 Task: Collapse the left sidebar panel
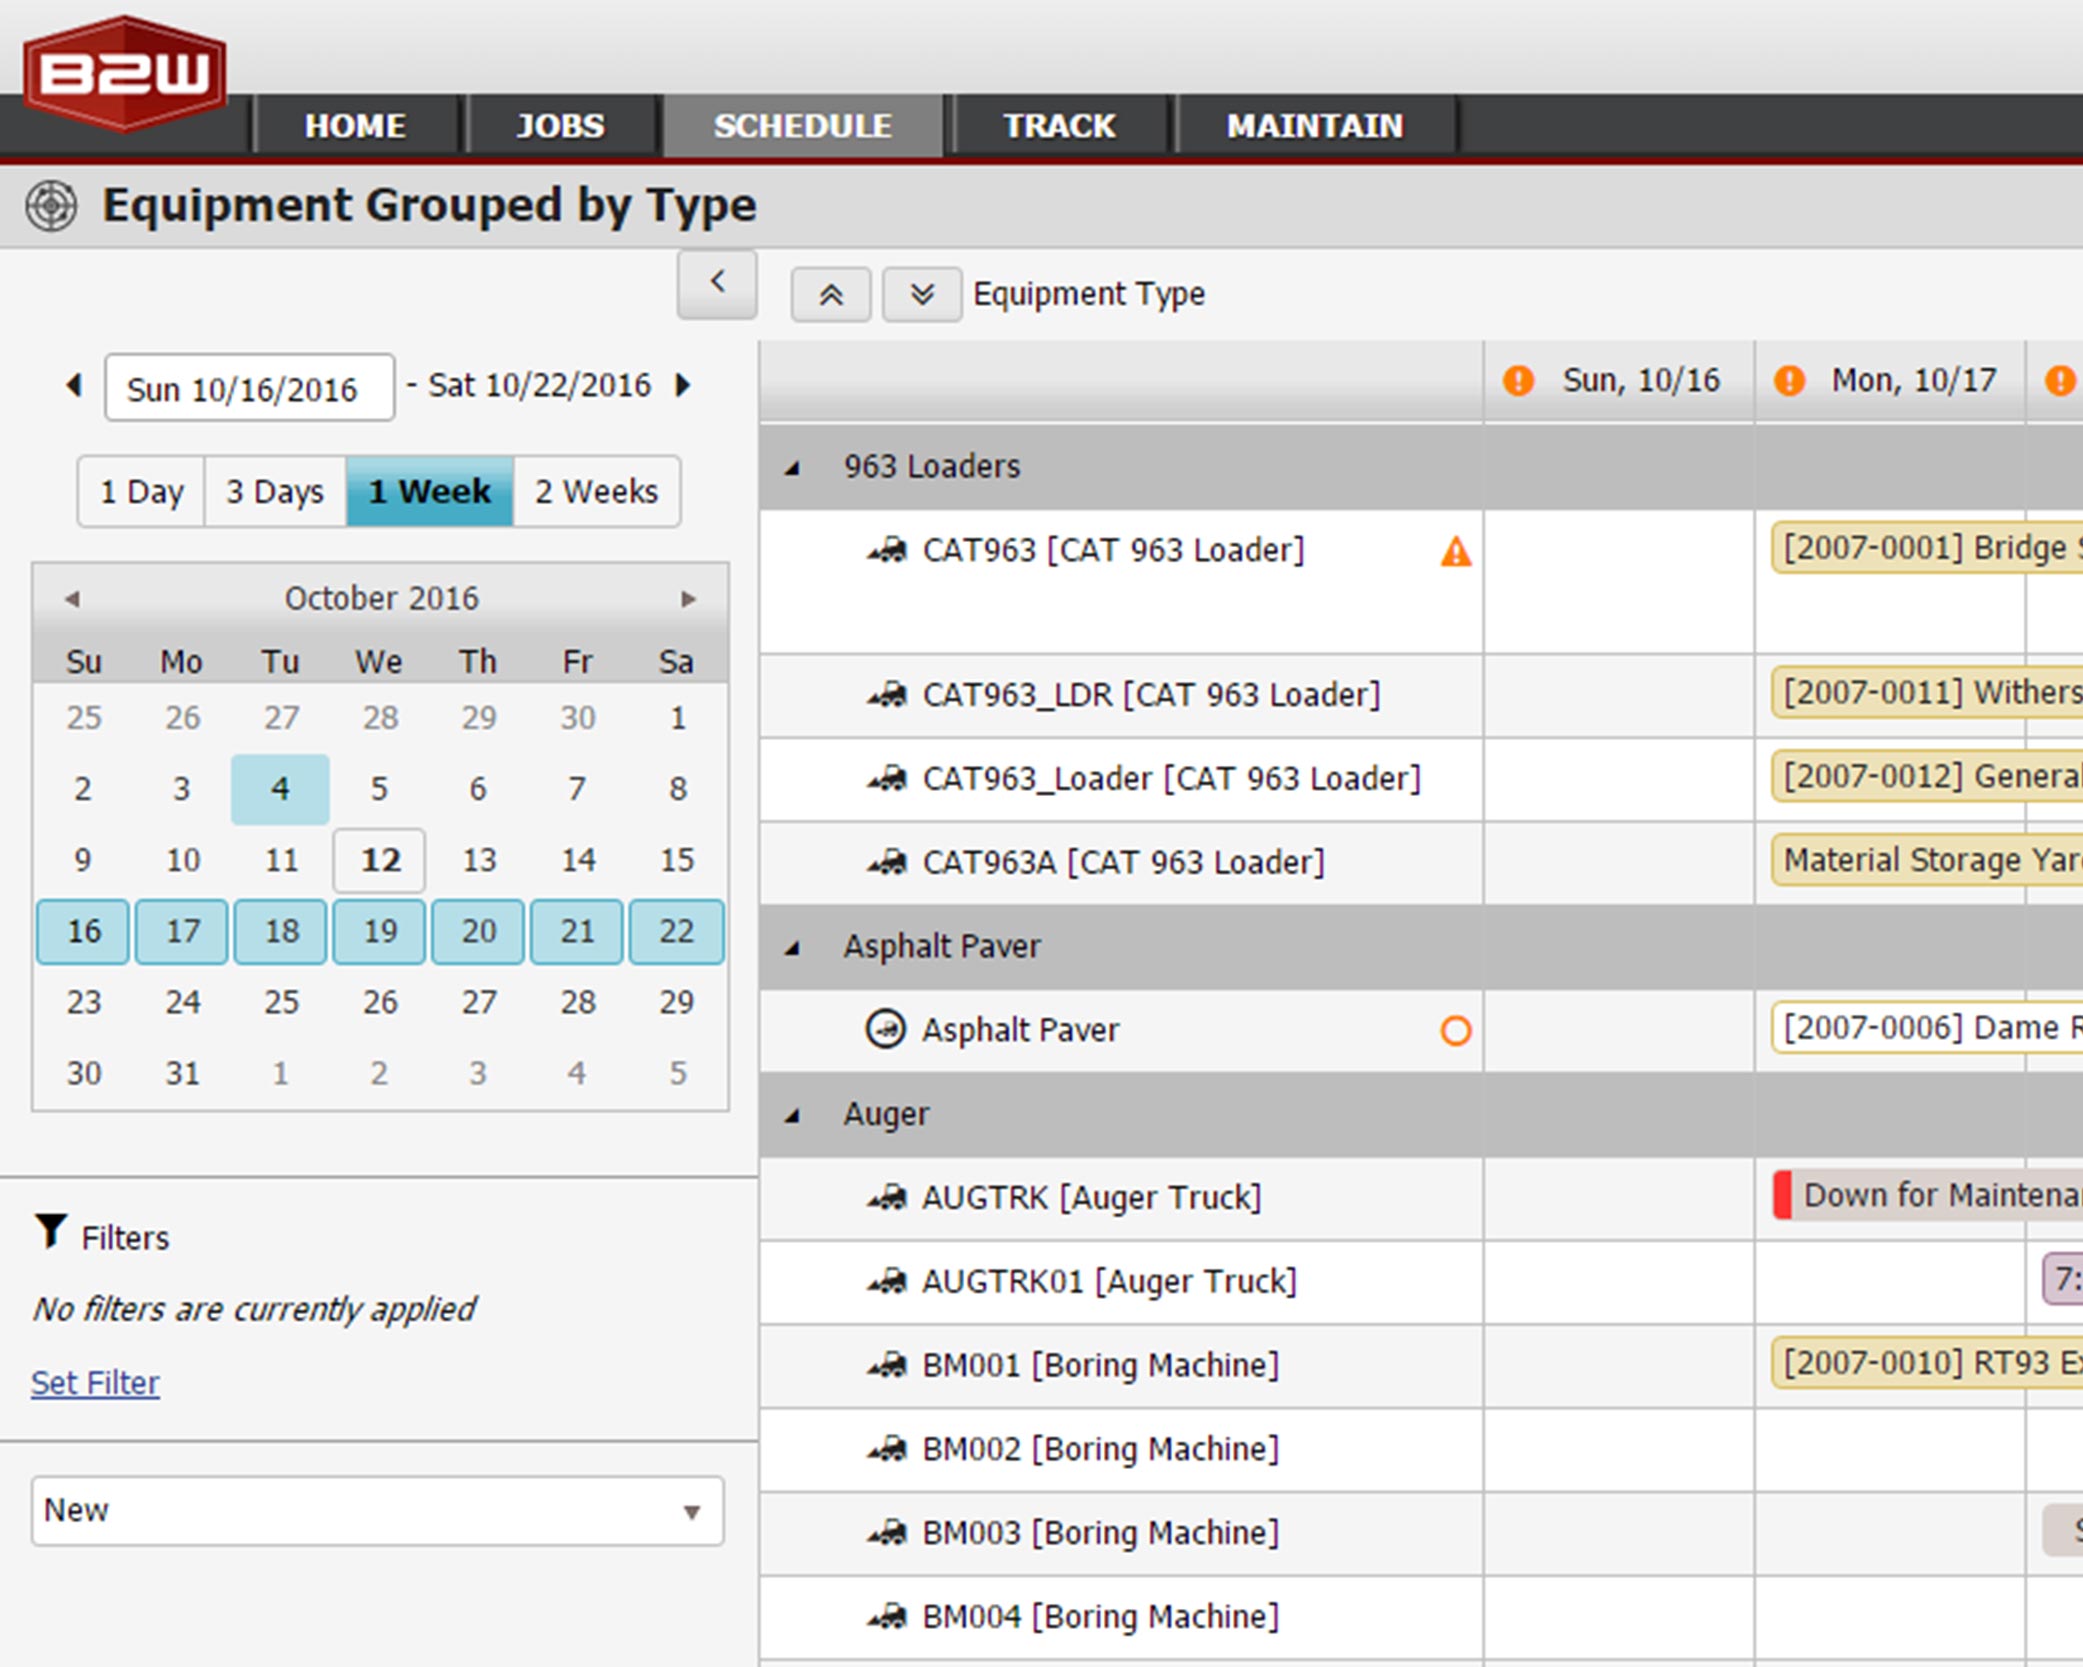(716, 284)
